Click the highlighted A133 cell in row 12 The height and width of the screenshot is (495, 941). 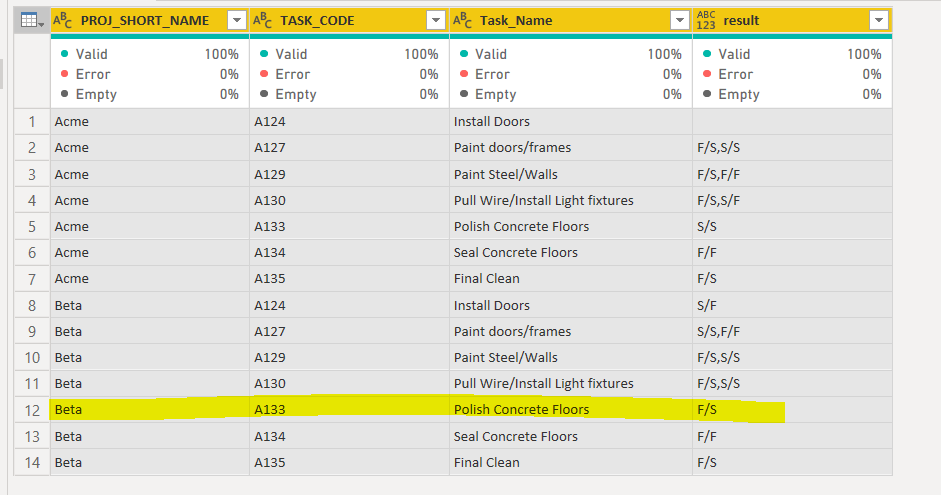[x=349, y=410]
